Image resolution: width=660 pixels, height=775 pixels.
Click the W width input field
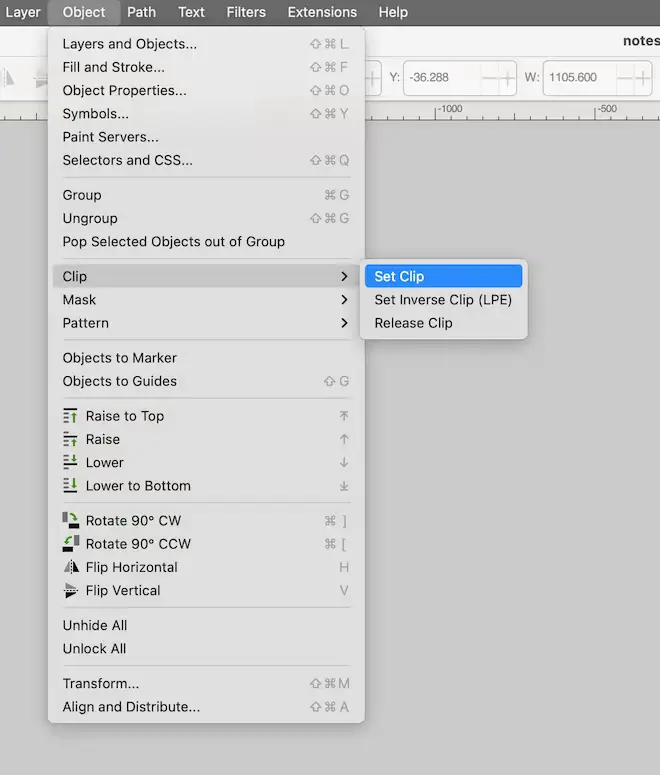tap(578, 77)
